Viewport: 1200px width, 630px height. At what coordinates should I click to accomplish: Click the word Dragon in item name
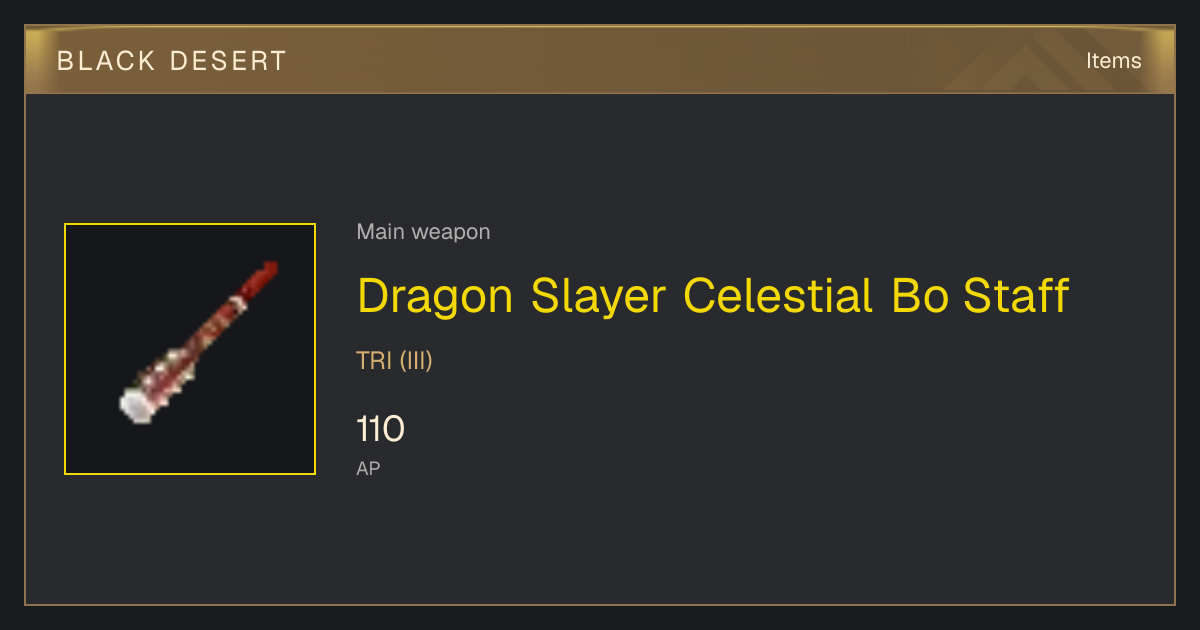pos(435,296)
